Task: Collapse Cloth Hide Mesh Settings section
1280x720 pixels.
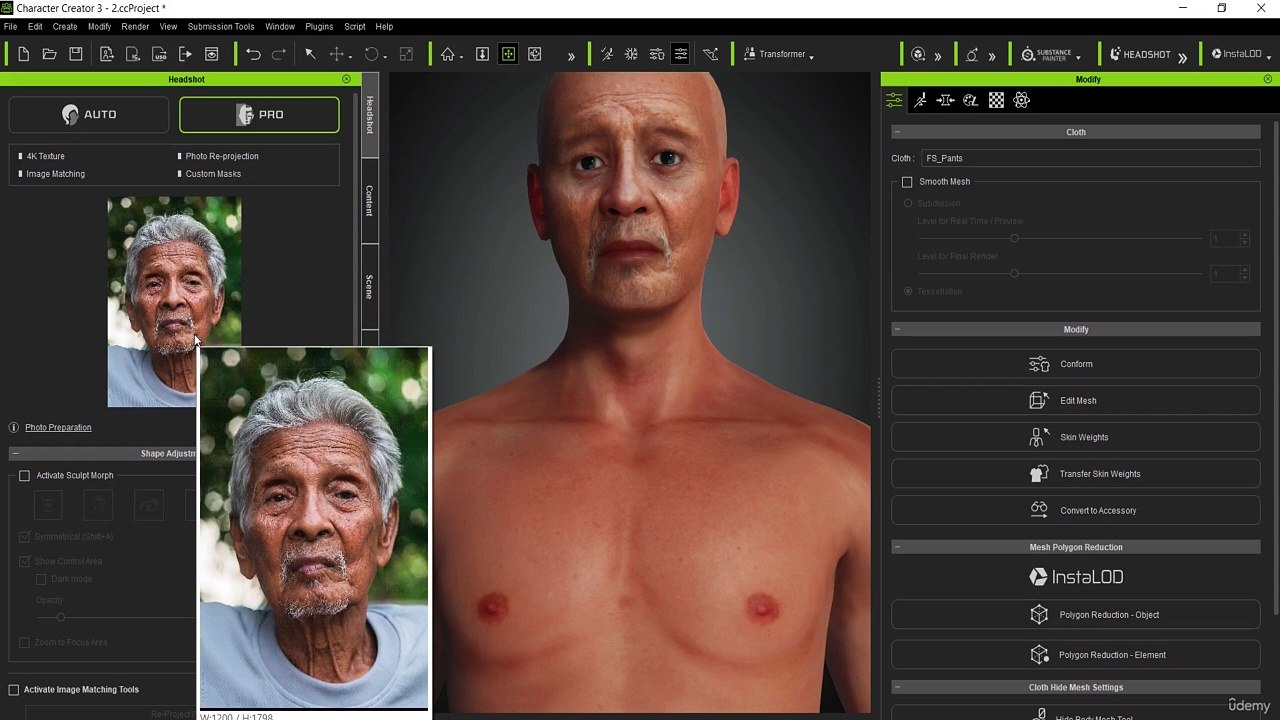Action: click(897, 687)
